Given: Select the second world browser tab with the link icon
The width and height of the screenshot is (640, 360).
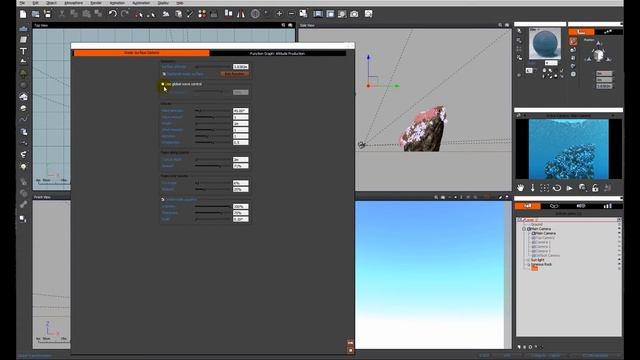Looking at the screenshot, I should (554, 206).
